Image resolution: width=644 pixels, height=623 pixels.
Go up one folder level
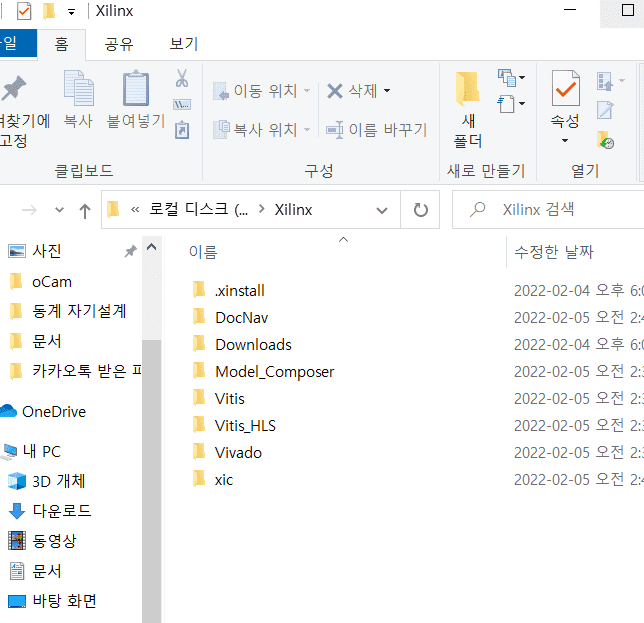coord(85,210)
